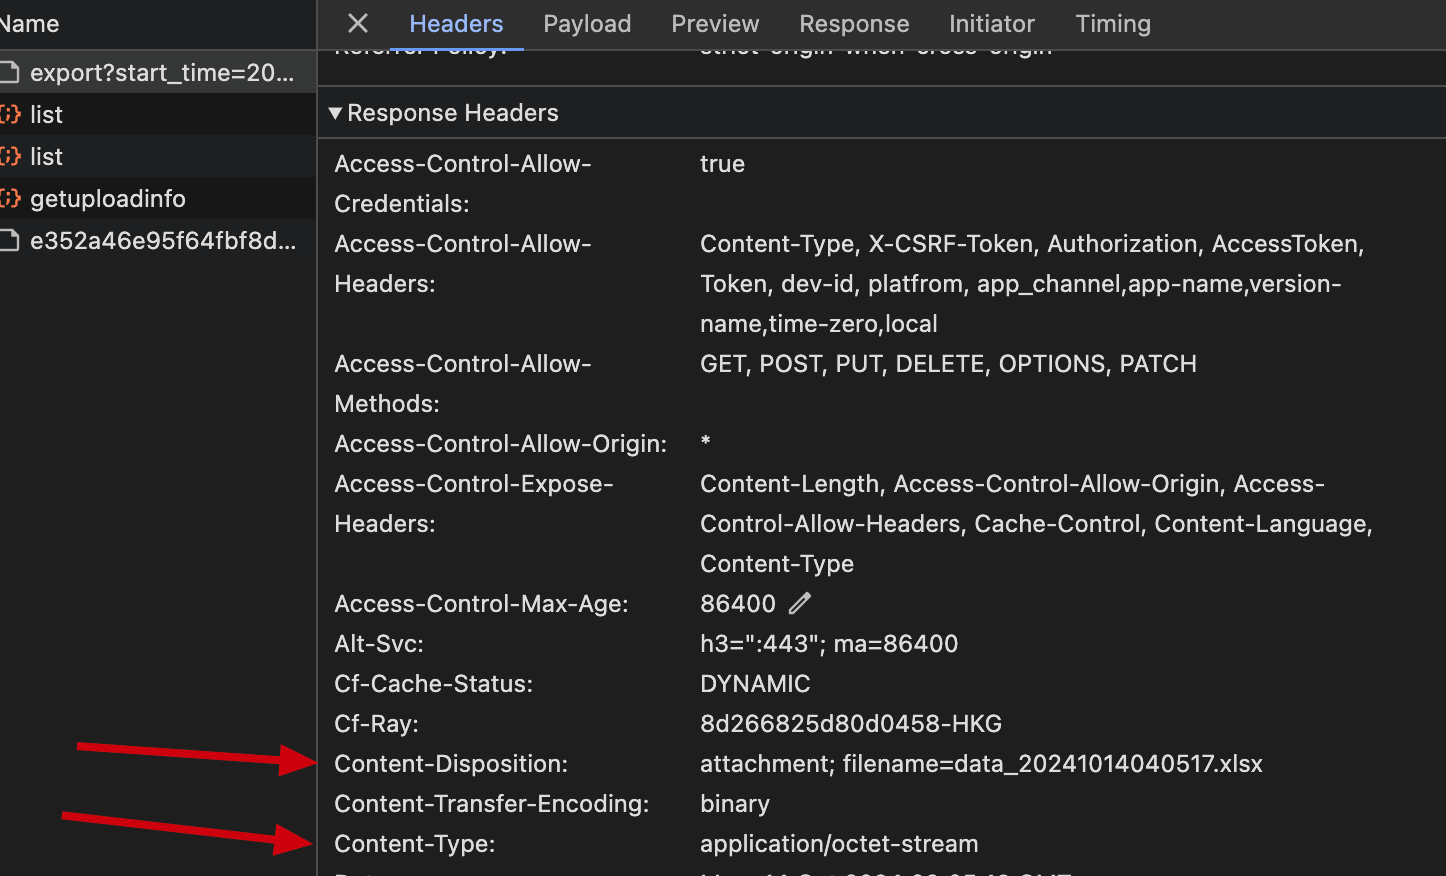
Task: Click the Name column header
Action: 30,24
